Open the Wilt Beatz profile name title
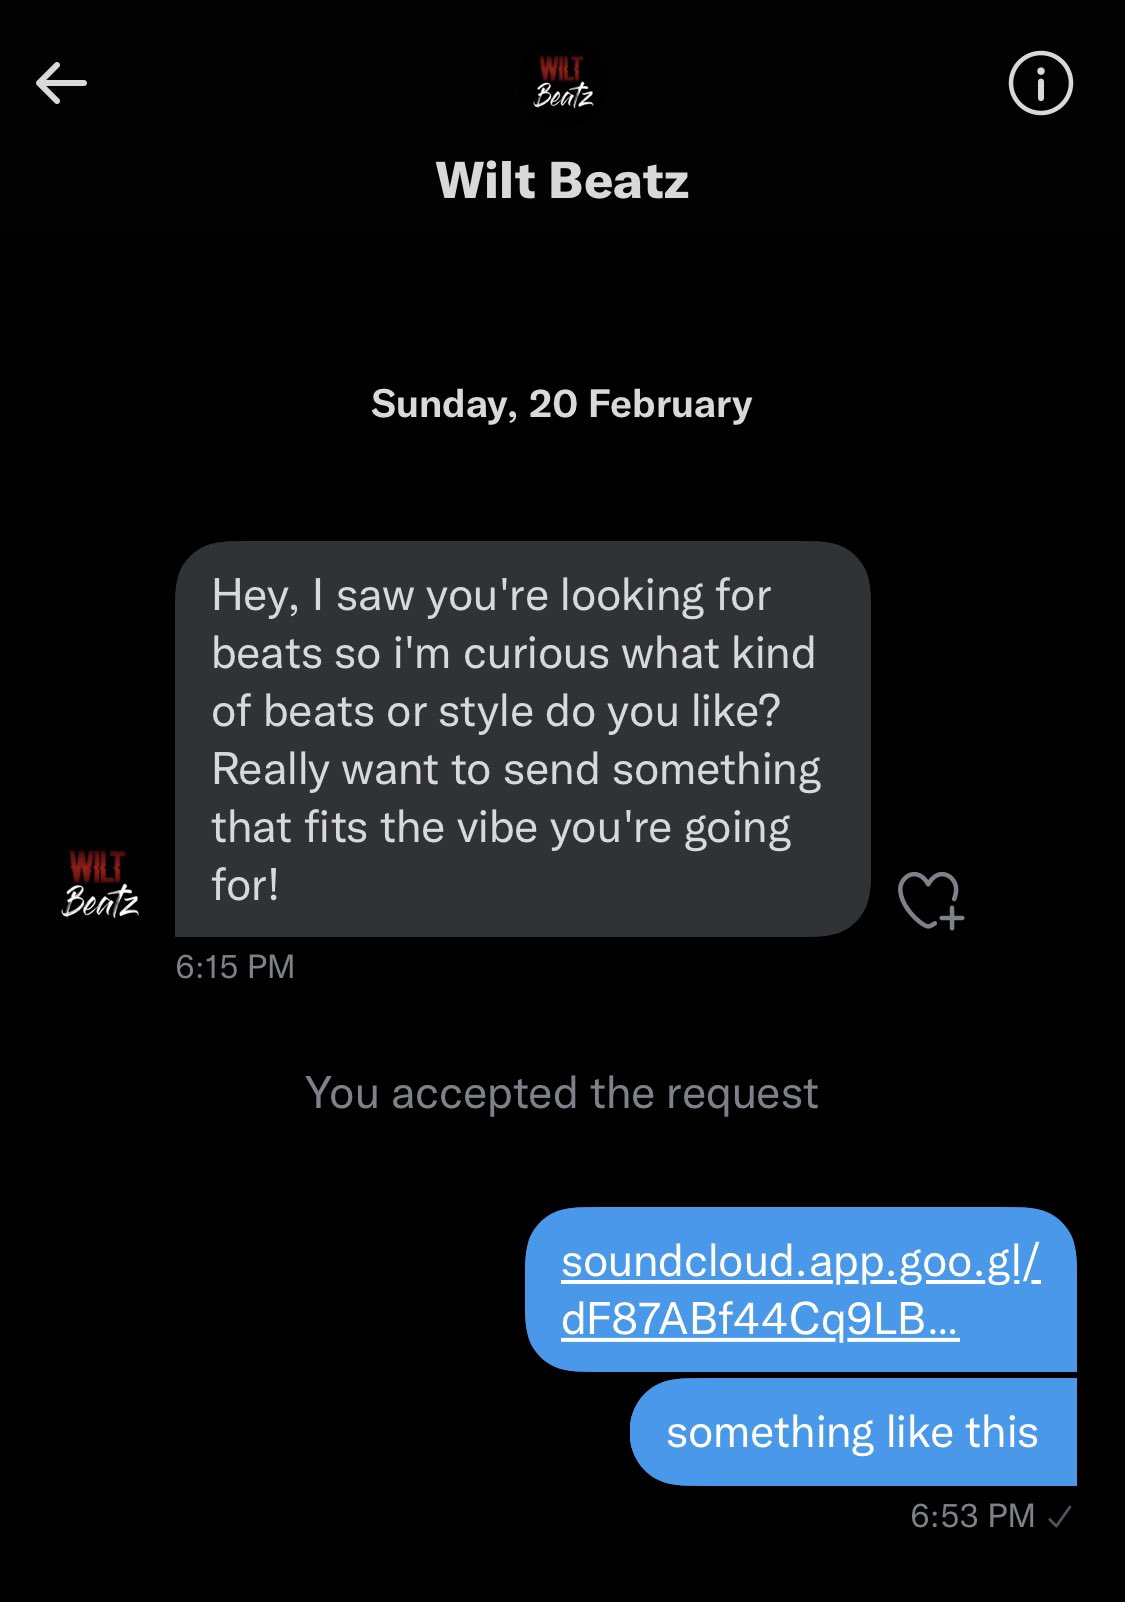 [562, 181]
